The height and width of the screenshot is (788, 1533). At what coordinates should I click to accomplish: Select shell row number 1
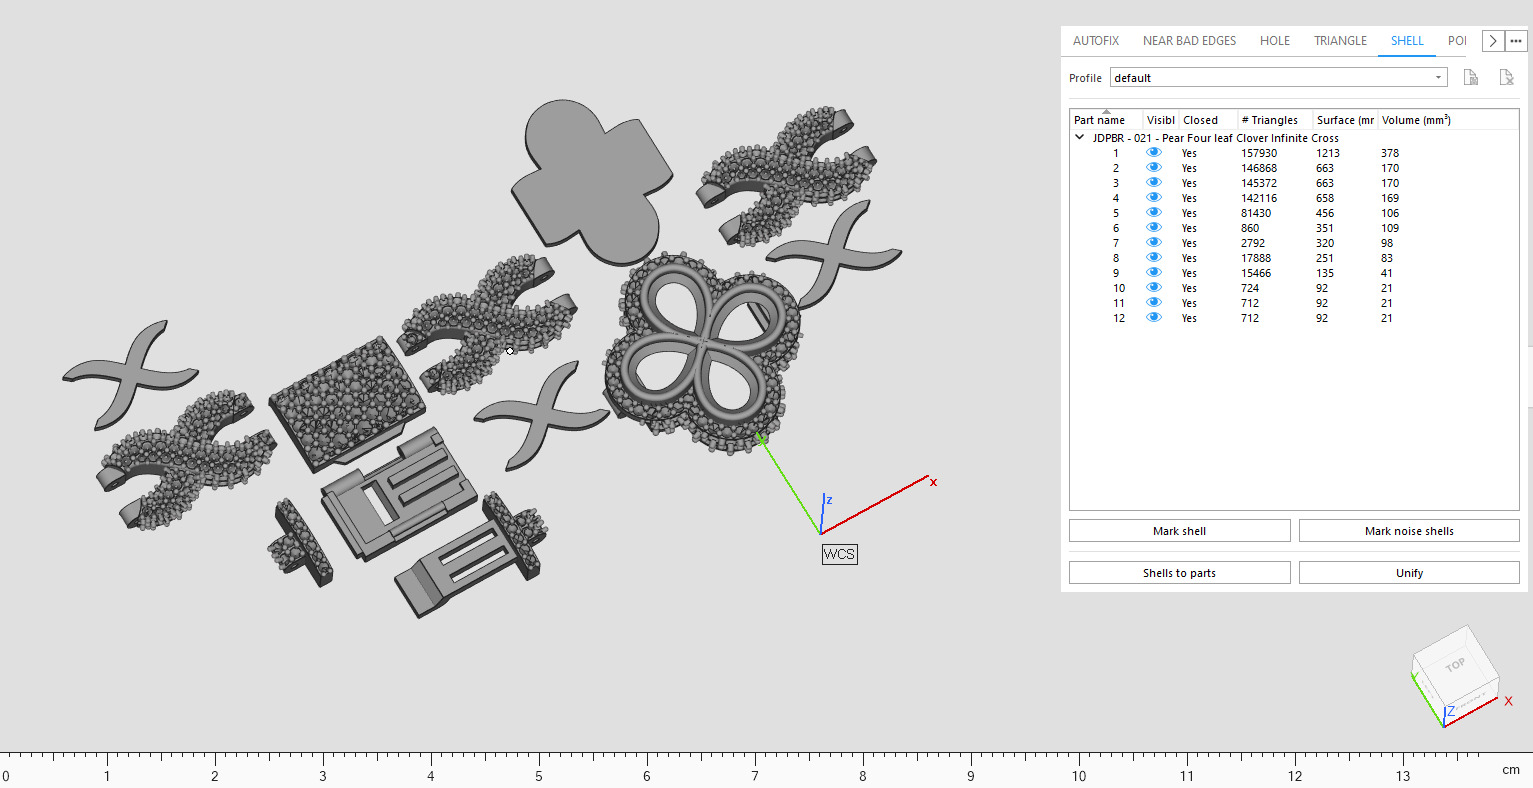pos(1116,153)
